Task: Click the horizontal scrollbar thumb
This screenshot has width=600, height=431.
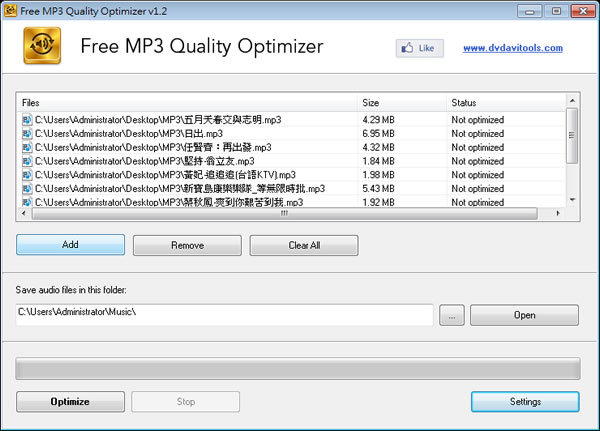Action: coord(284,213)
